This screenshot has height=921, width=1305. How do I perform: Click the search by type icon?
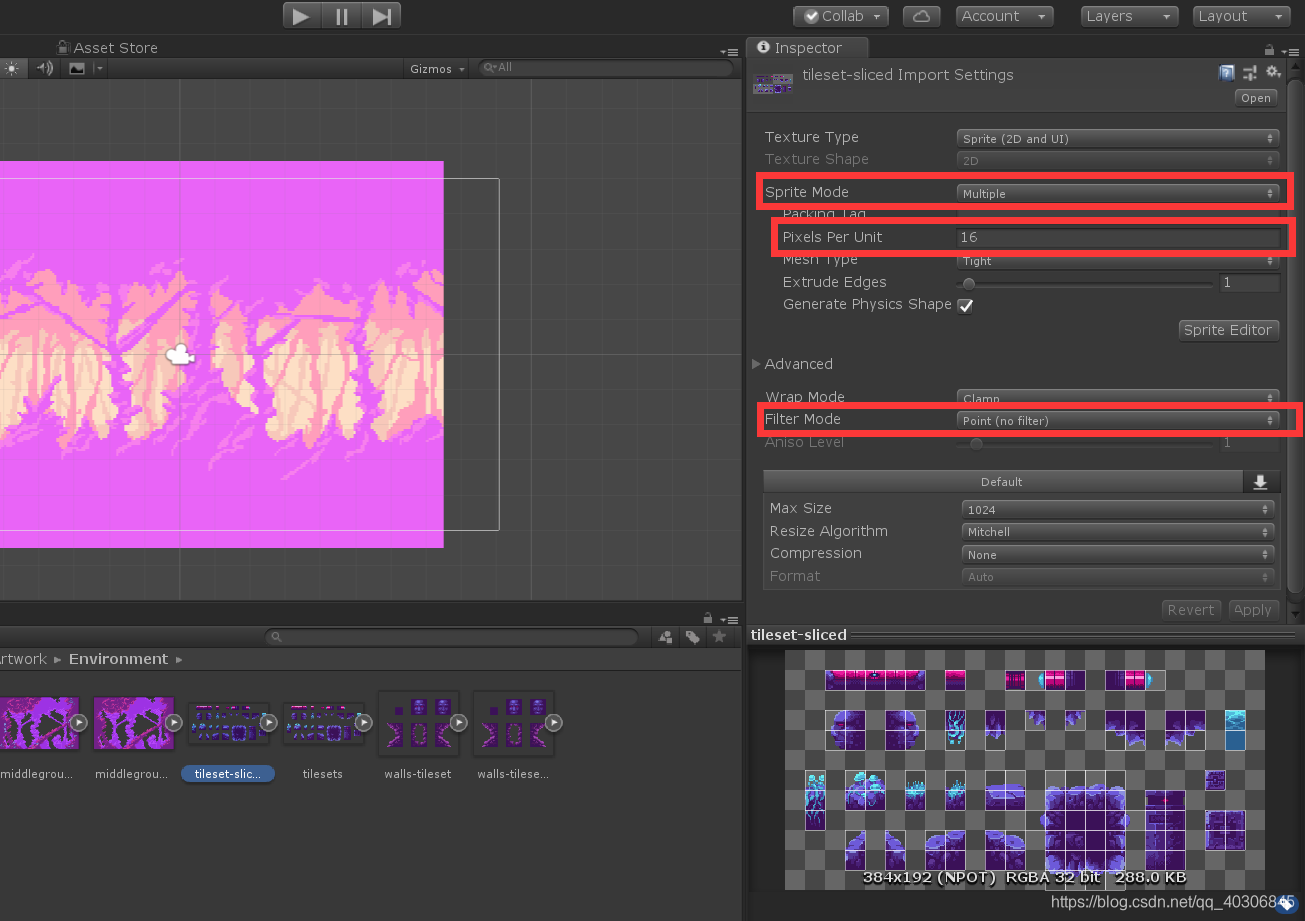pos(666,637)
